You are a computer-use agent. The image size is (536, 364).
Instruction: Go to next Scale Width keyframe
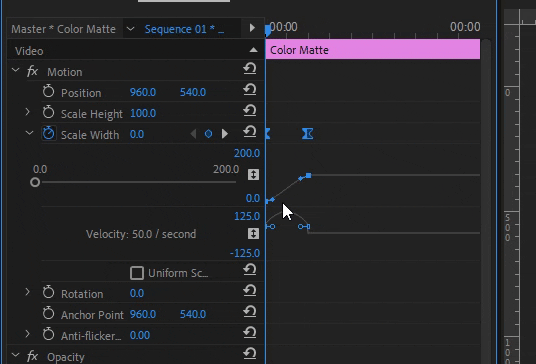pyautogui.click(x=225, y=134)
